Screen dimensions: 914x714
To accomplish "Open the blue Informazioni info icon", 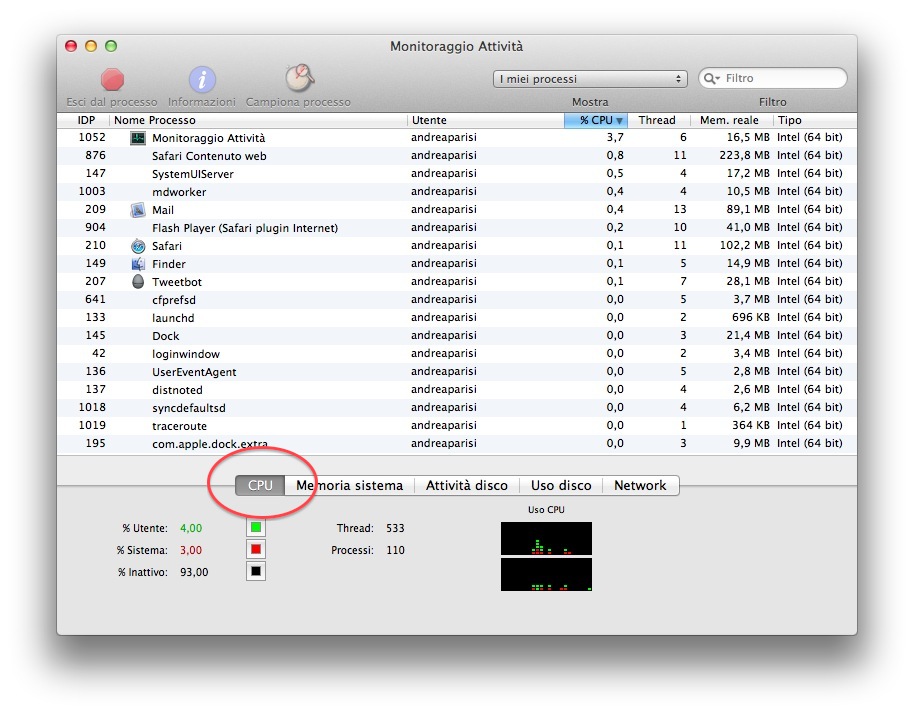I will [x=202, y=80].
